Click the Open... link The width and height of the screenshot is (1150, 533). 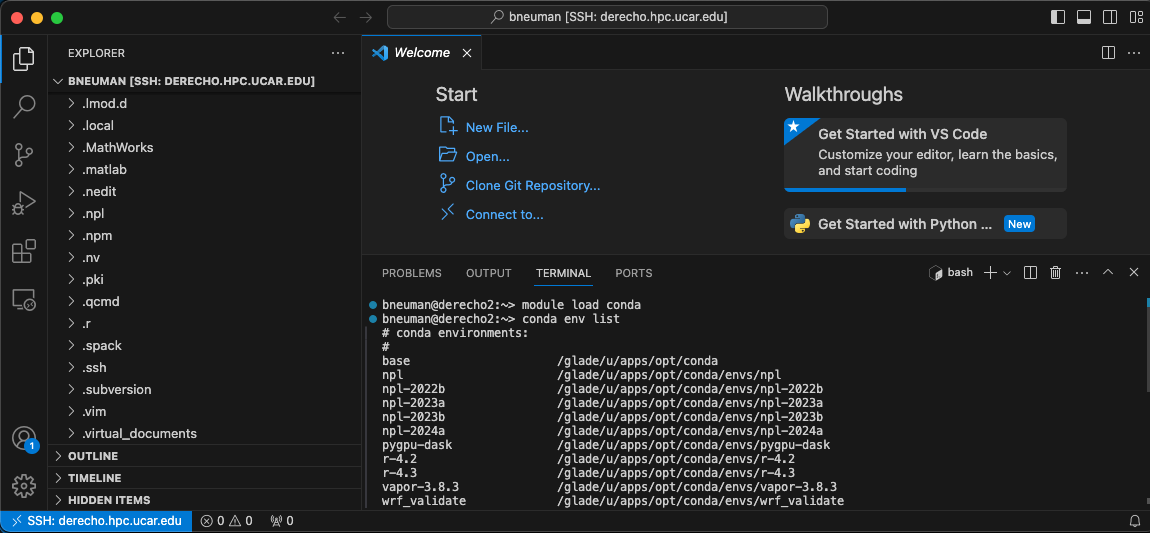(487, 156)
